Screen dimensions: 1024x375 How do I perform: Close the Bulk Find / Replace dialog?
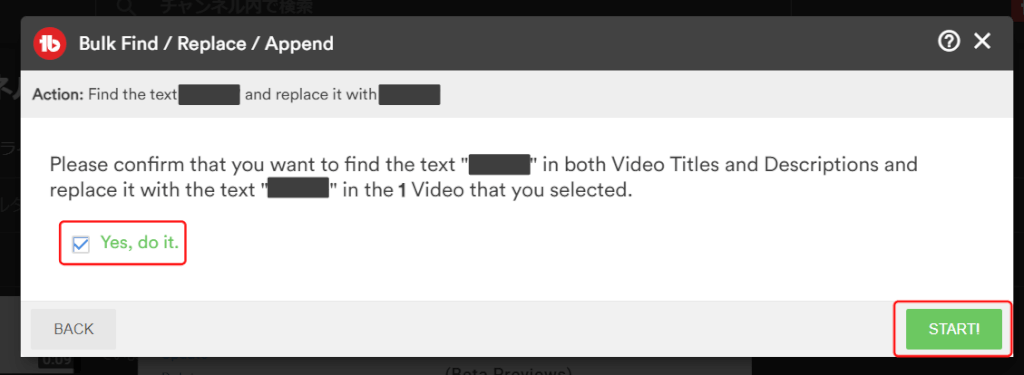pos(982,42)
